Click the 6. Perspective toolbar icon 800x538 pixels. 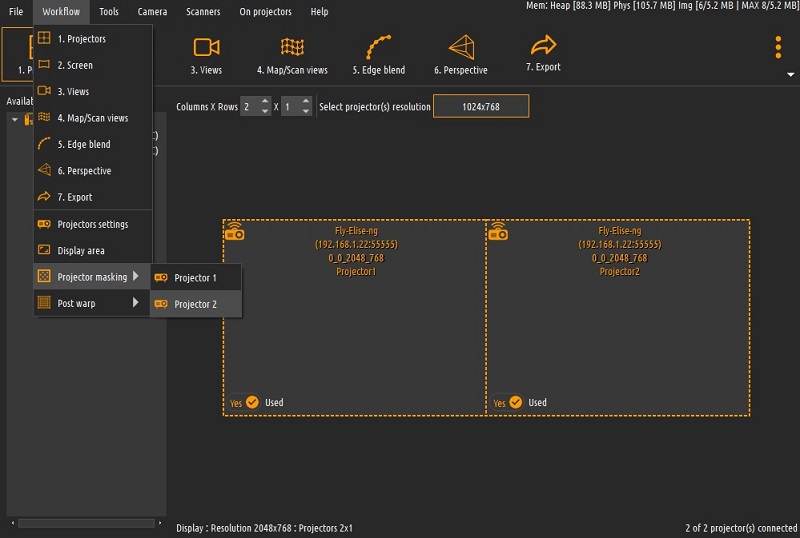coord(462,47)
